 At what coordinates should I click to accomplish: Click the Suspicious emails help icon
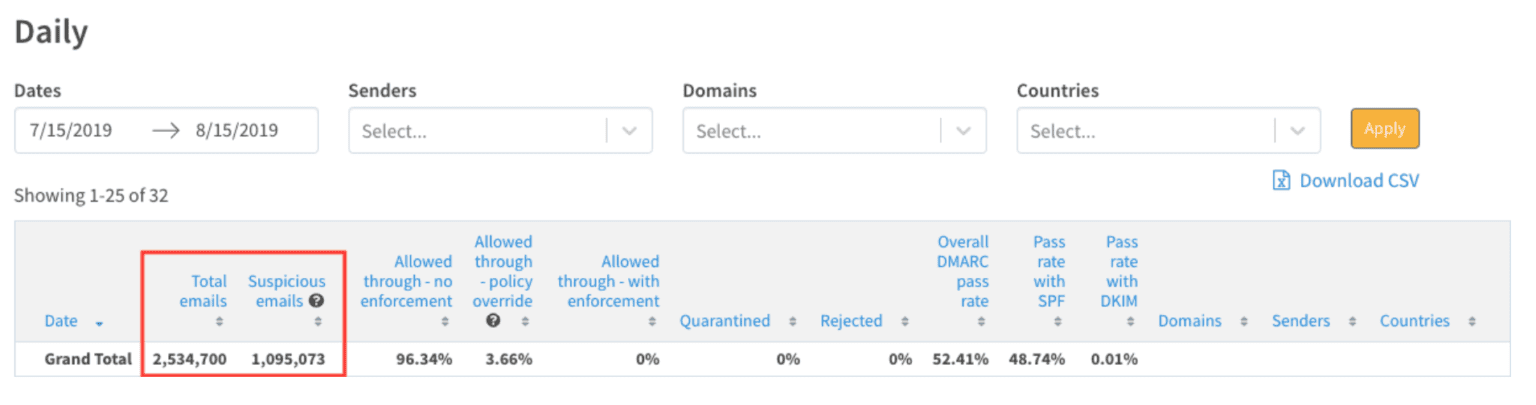316,301
